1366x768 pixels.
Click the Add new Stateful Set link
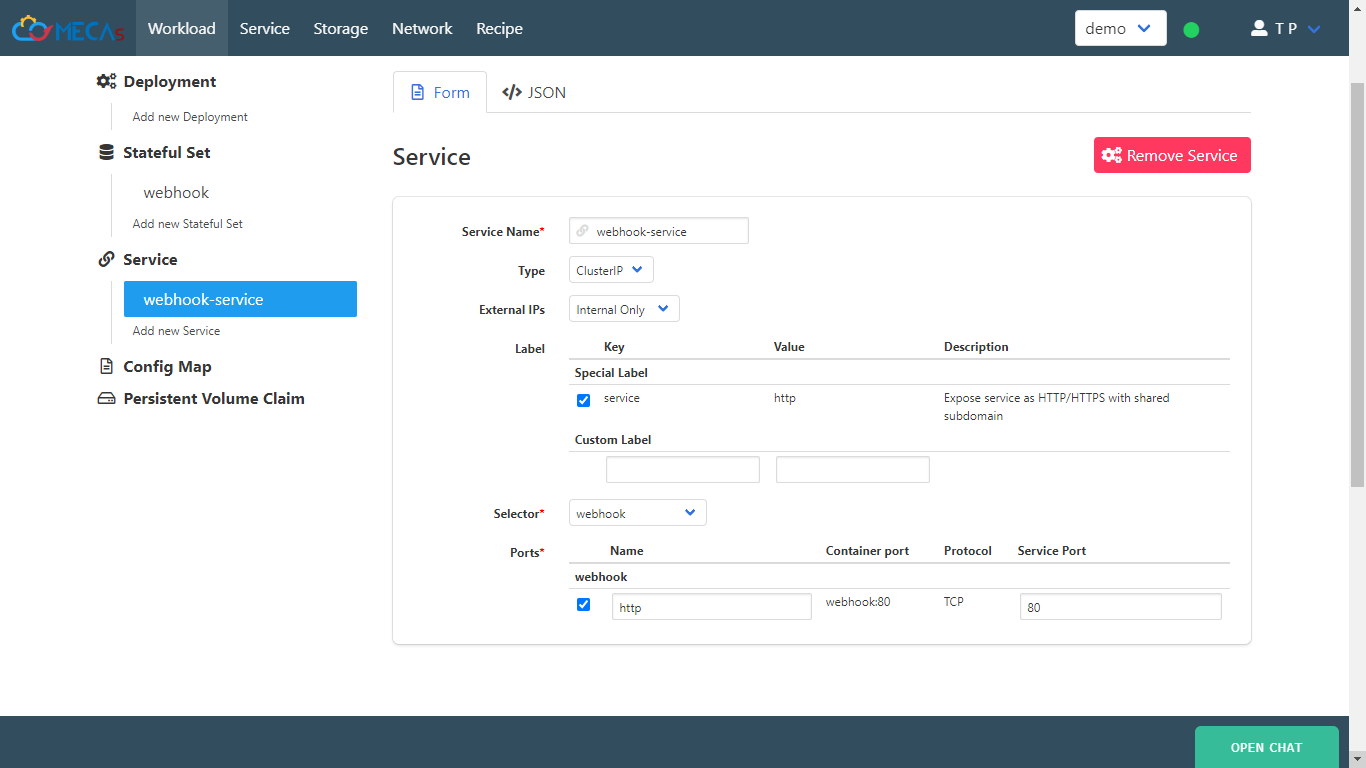pos(188,224)
